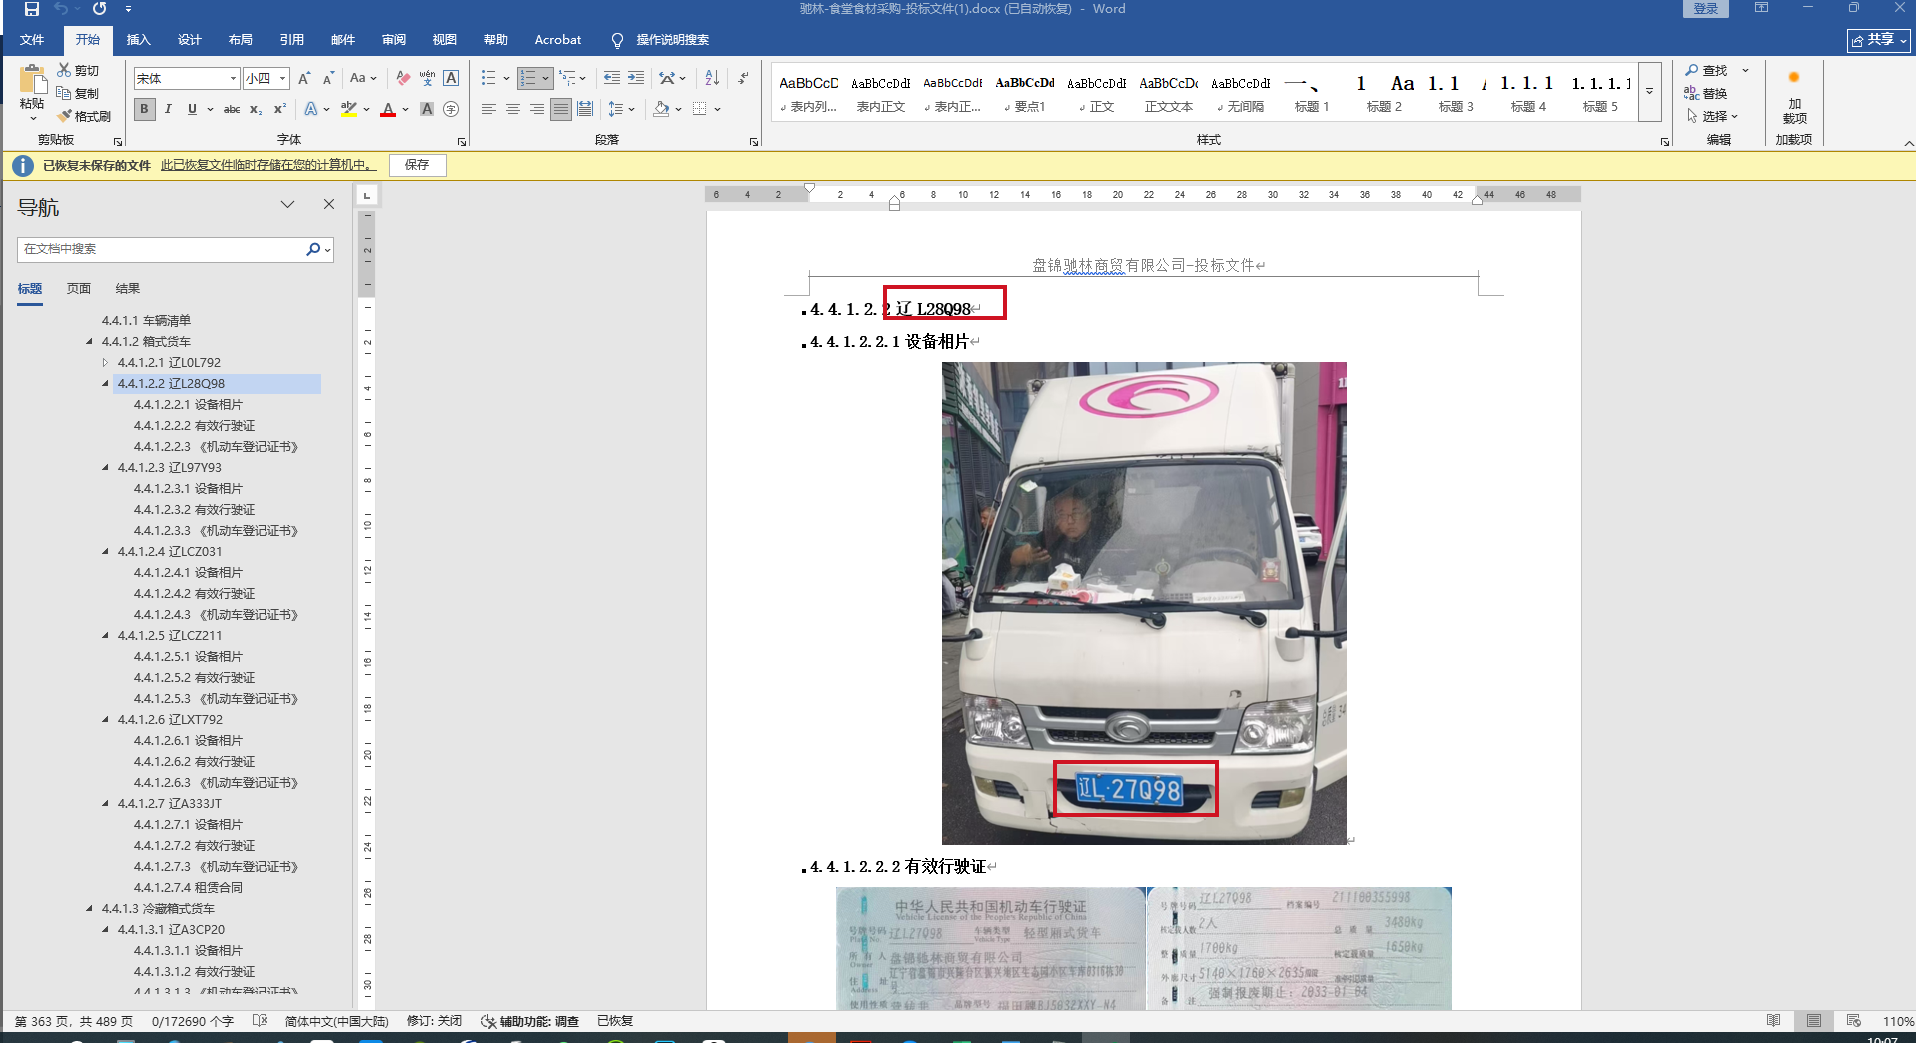
Task: Open the Navigation pane options arrow
Action: tap(288, 204)
